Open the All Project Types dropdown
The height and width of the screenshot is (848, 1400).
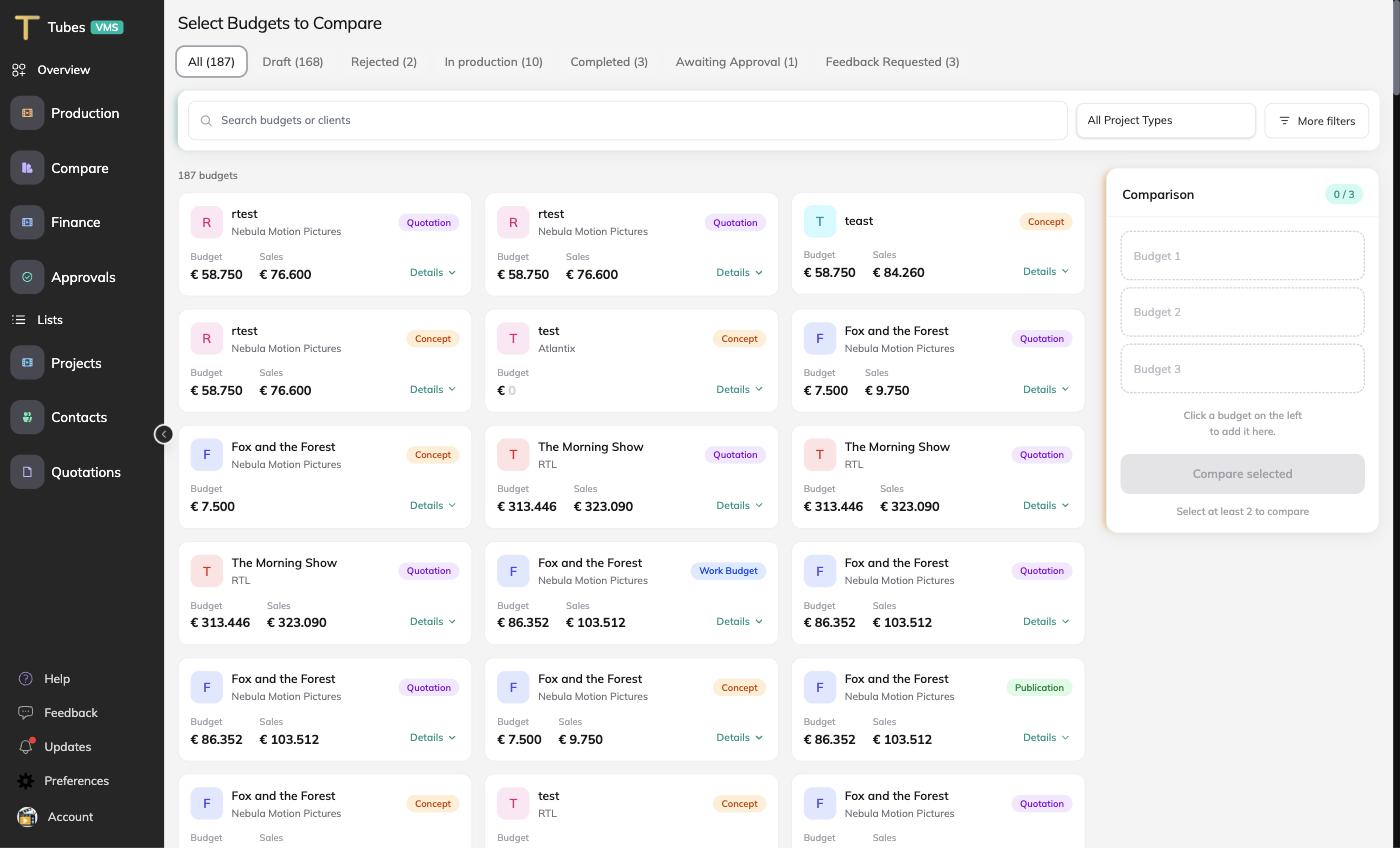[x=1166, y=120]
